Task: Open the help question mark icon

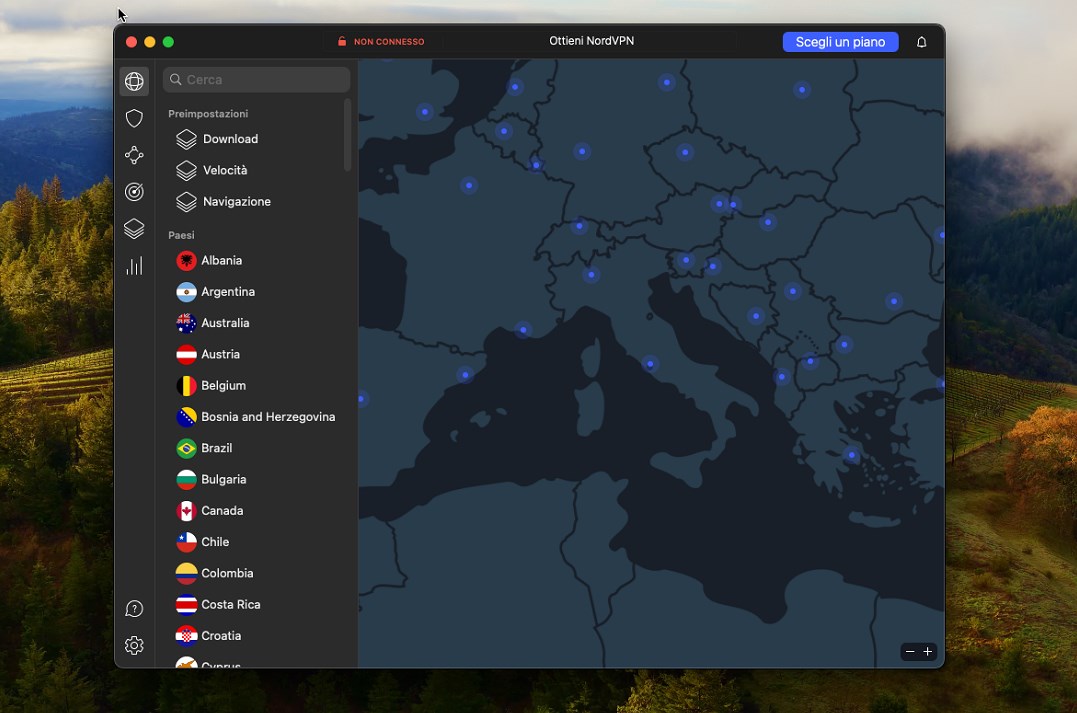Action: tap(134, 609)
